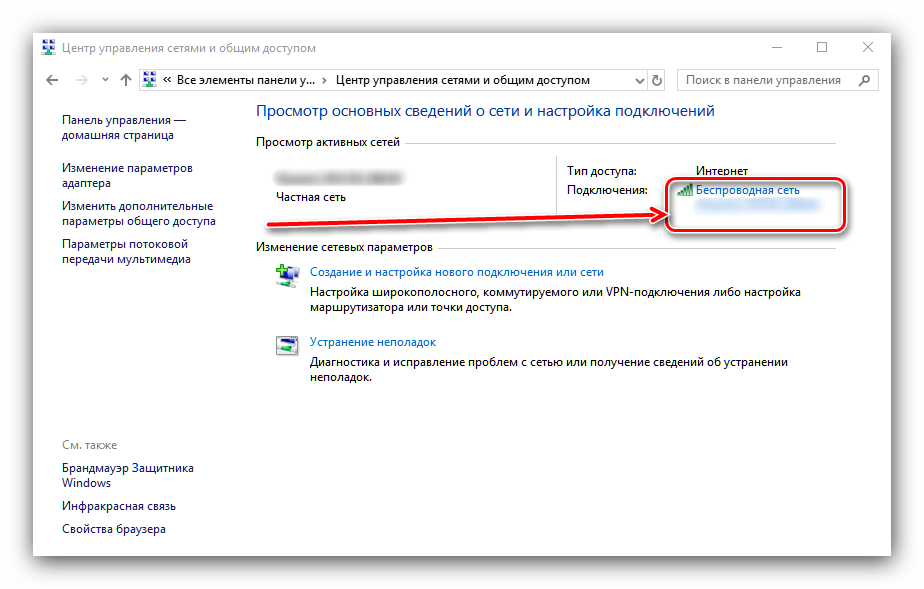Open breadcrumb arrow after 'Все элементы панели'
This screenshot has width=924, height=589.
click(325, 80)
